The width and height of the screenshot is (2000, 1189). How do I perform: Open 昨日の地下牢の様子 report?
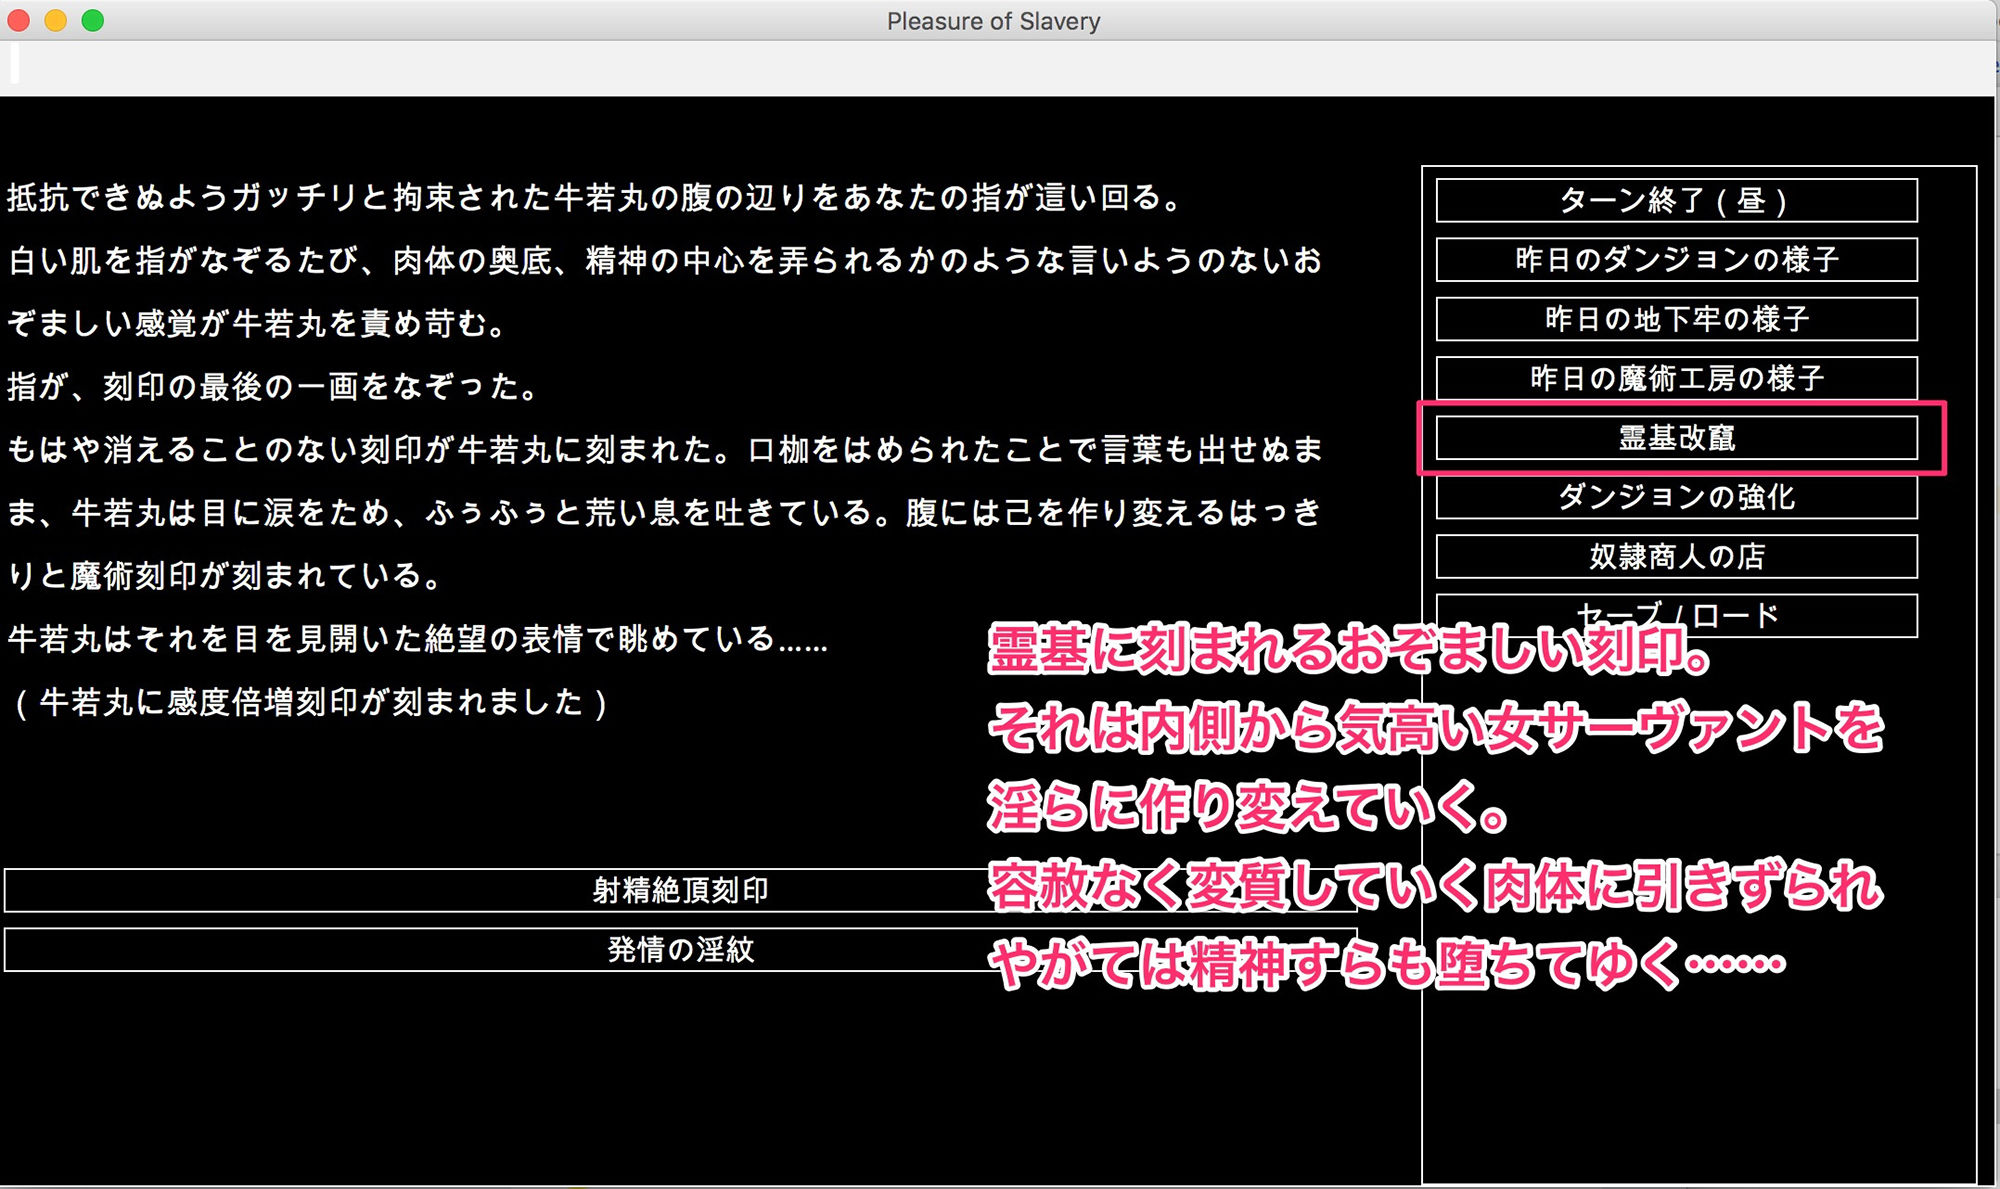coord(1676,319)
